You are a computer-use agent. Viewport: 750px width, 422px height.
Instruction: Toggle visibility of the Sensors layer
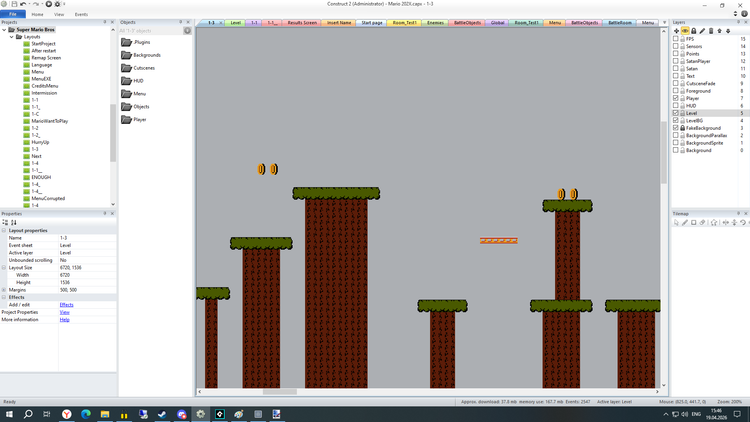pyautogui.click(x=676, y=46)
